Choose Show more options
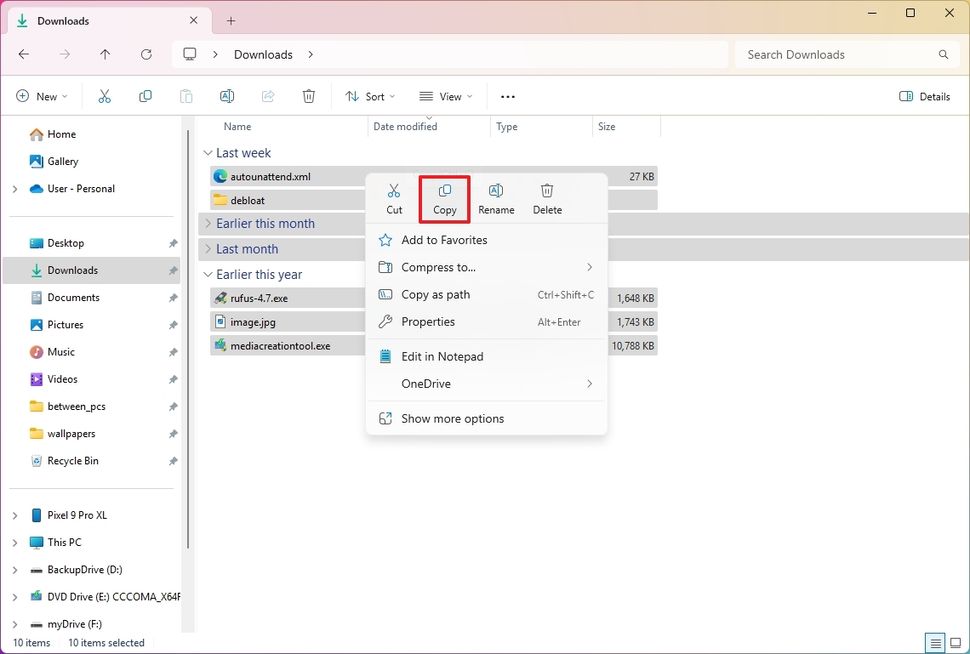This screenshot has height=654, width=970. 452,419
